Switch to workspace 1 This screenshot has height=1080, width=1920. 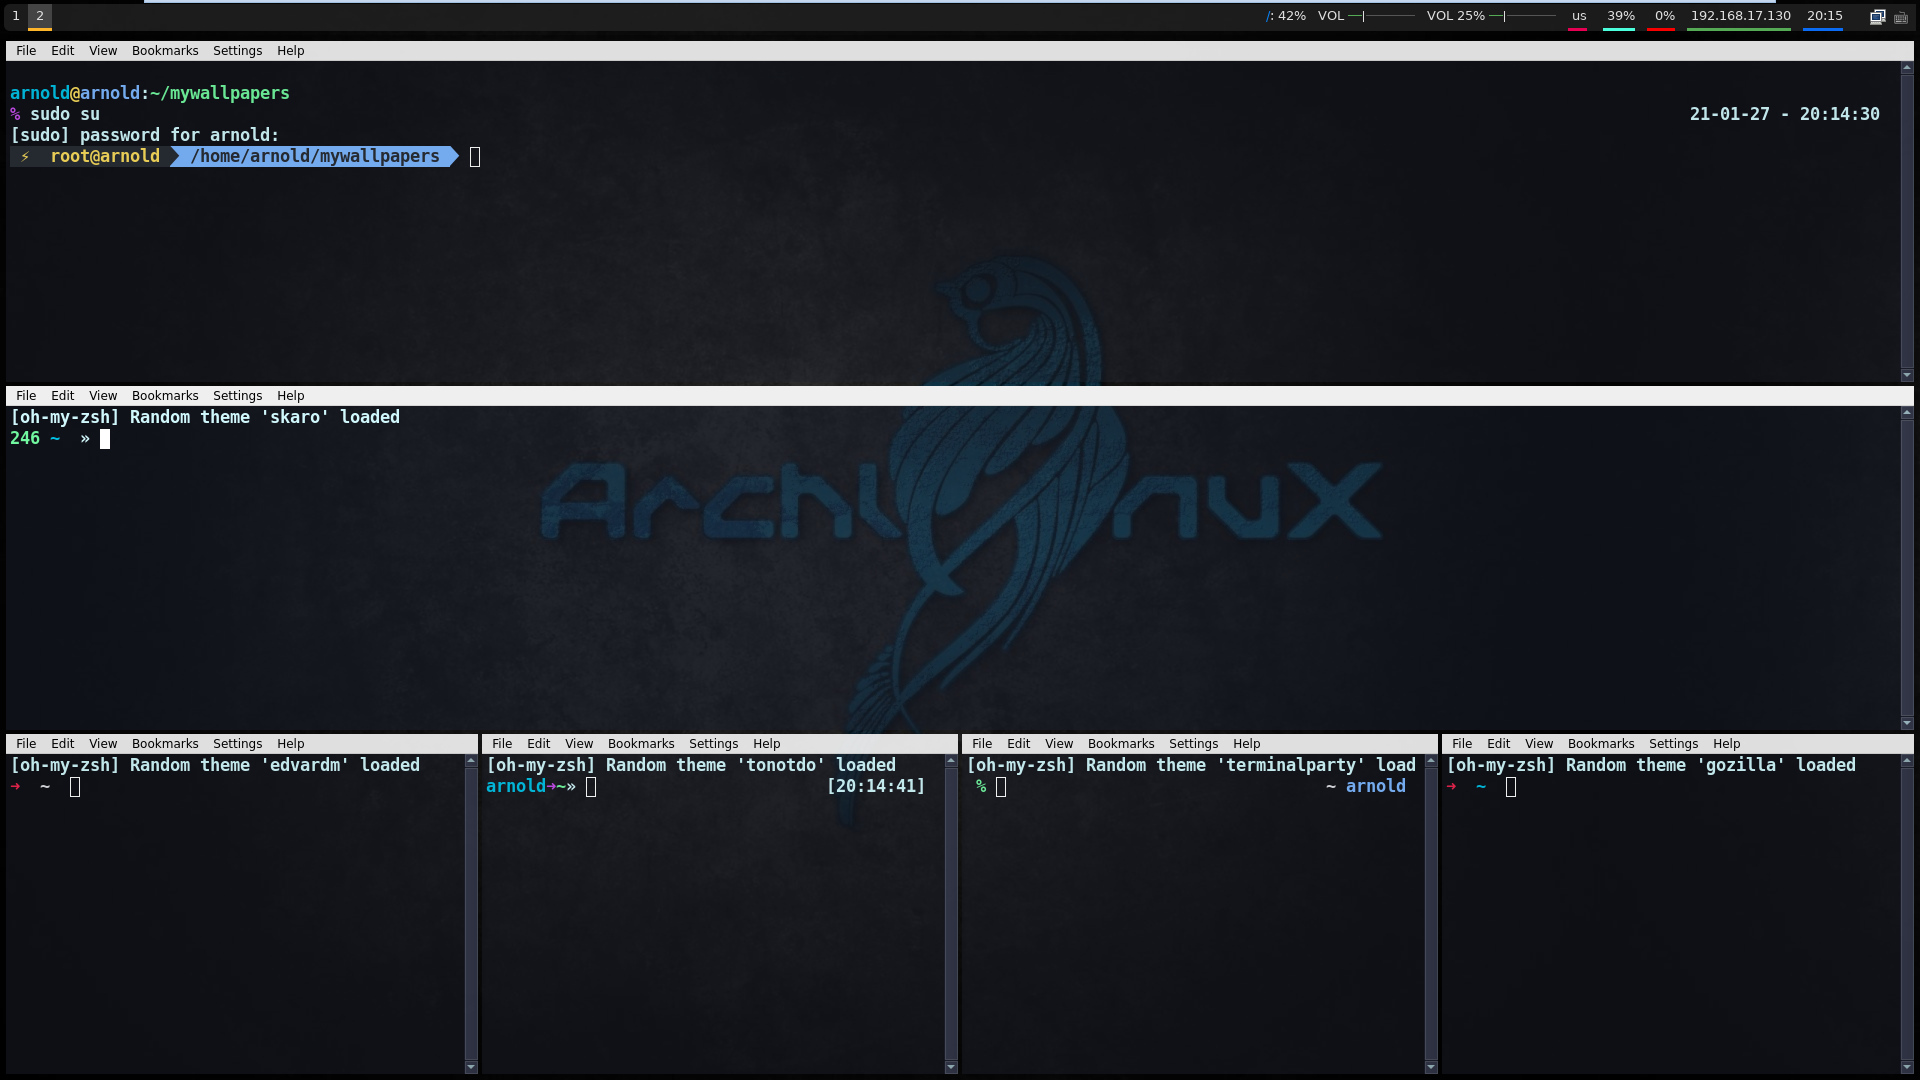(16, 16)
